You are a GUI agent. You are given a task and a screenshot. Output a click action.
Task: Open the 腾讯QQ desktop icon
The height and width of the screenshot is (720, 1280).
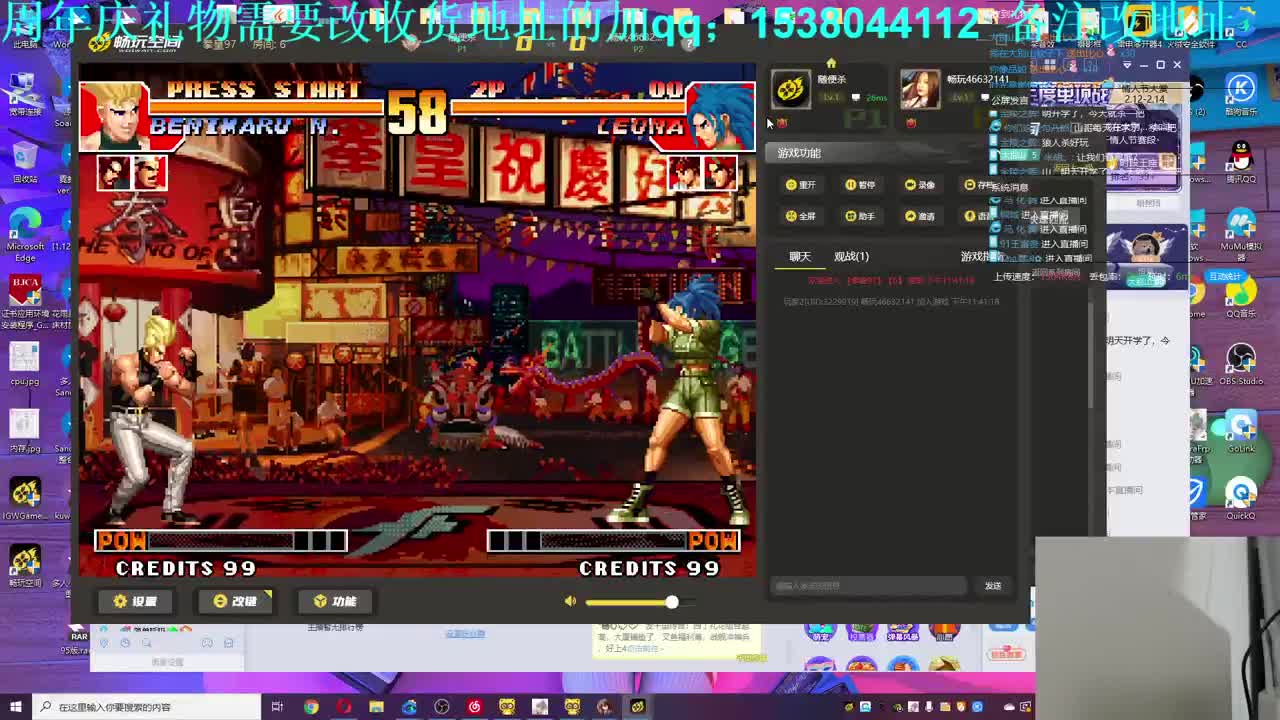(1241, 162)
